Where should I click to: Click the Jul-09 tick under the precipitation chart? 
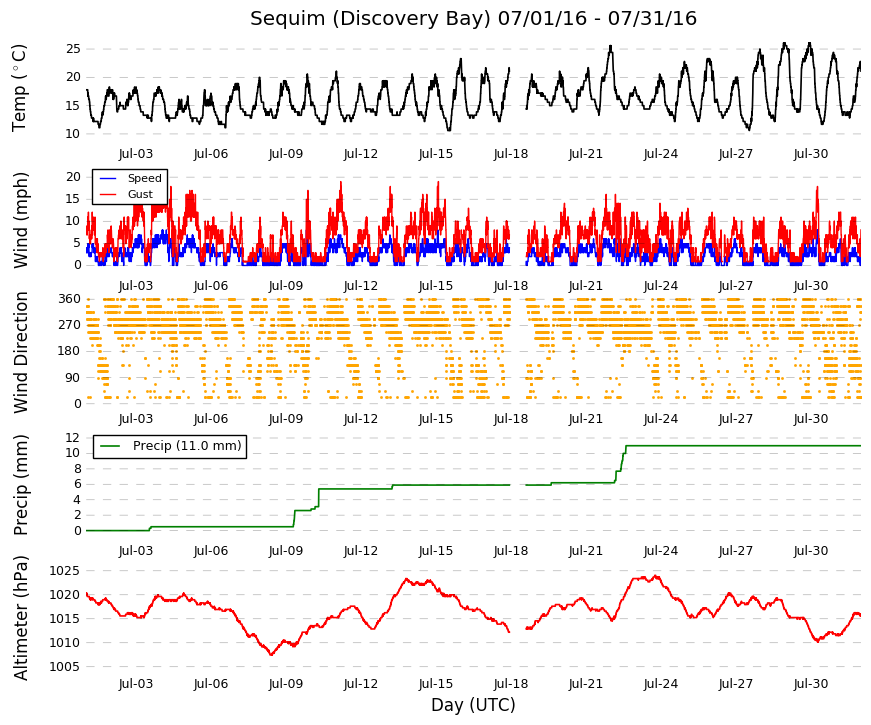point(286,551)
